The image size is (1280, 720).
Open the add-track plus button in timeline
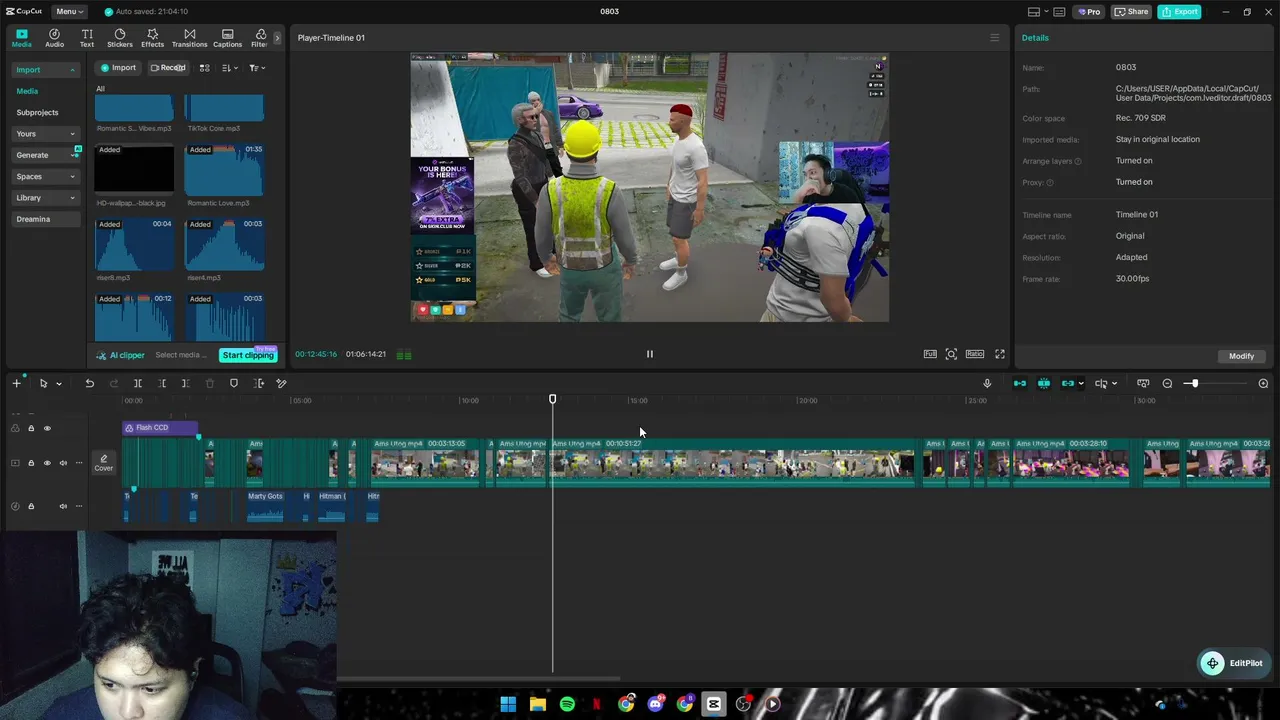point(16,383)
